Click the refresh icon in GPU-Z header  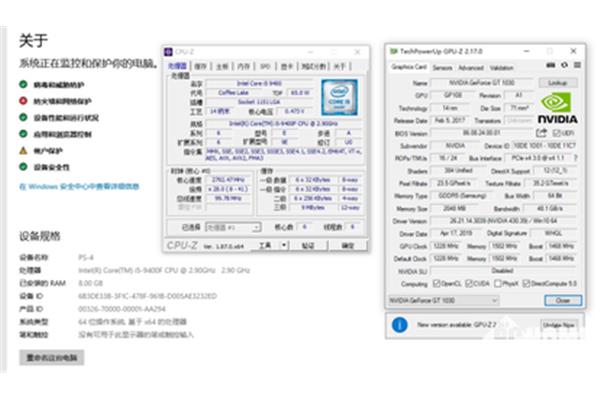[564, 65]
